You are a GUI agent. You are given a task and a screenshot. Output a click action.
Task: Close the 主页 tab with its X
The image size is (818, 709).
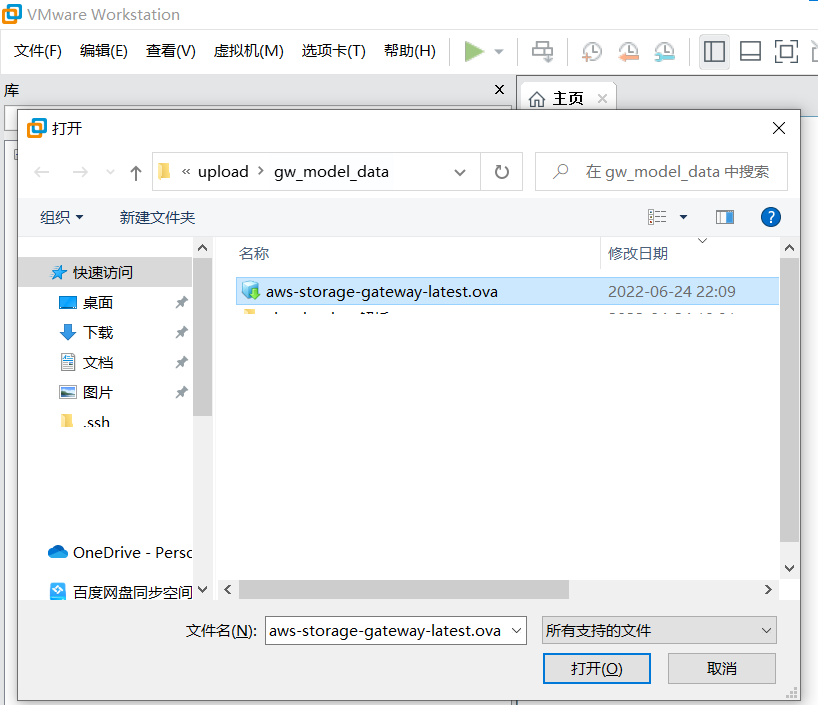603,99
